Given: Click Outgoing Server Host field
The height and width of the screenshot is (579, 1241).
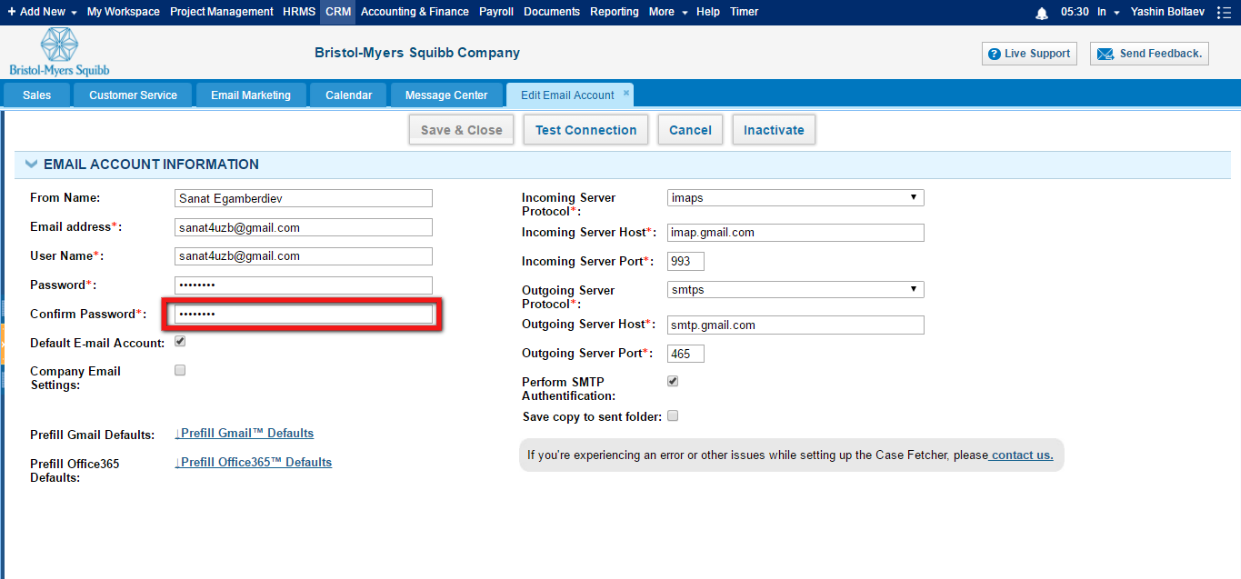Looking at the screenshot, I should click(x=795, y=325).
